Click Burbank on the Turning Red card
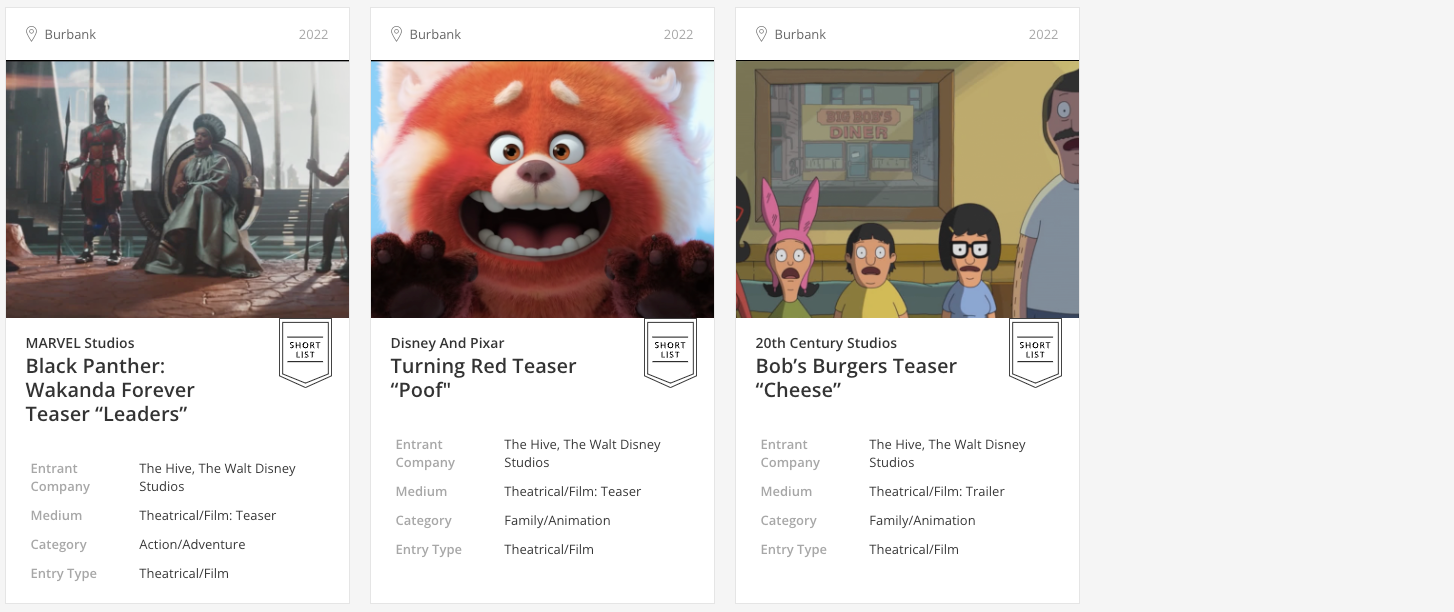This screenshot has height=612, width=1454. click(x=435, y=34)
